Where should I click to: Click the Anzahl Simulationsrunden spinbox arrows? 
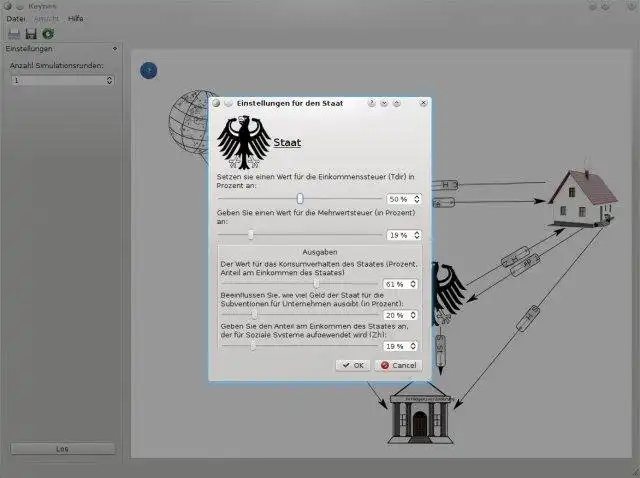coord(109,80)
